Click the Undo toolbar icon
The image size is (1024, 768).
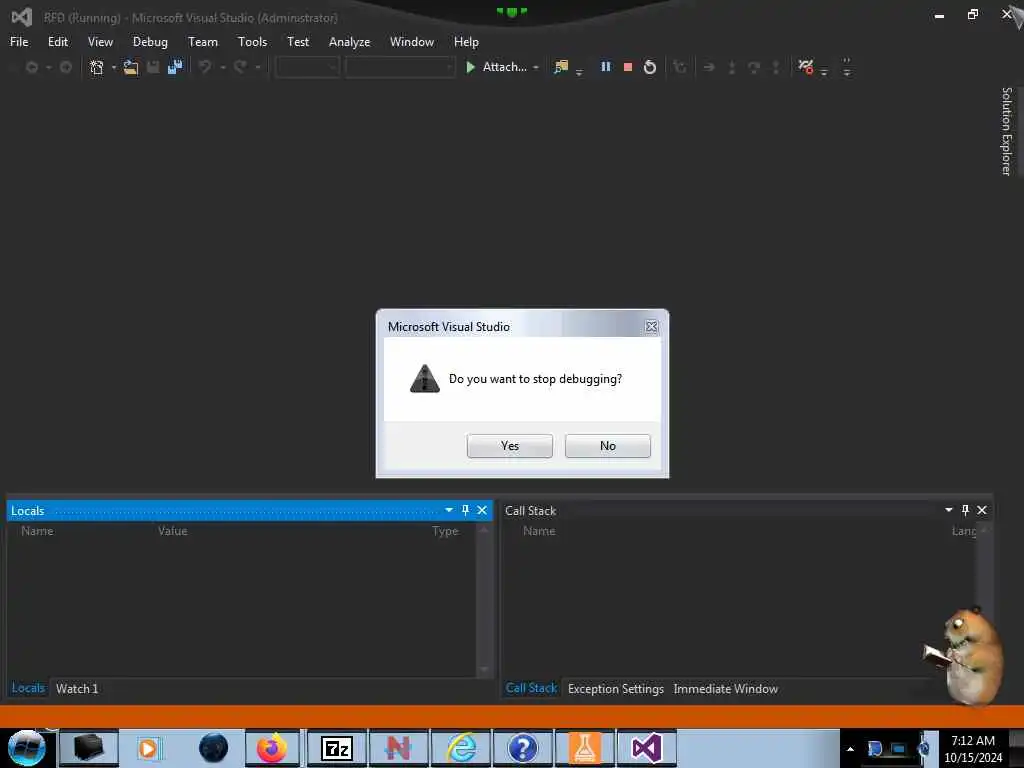coord(205,67)
